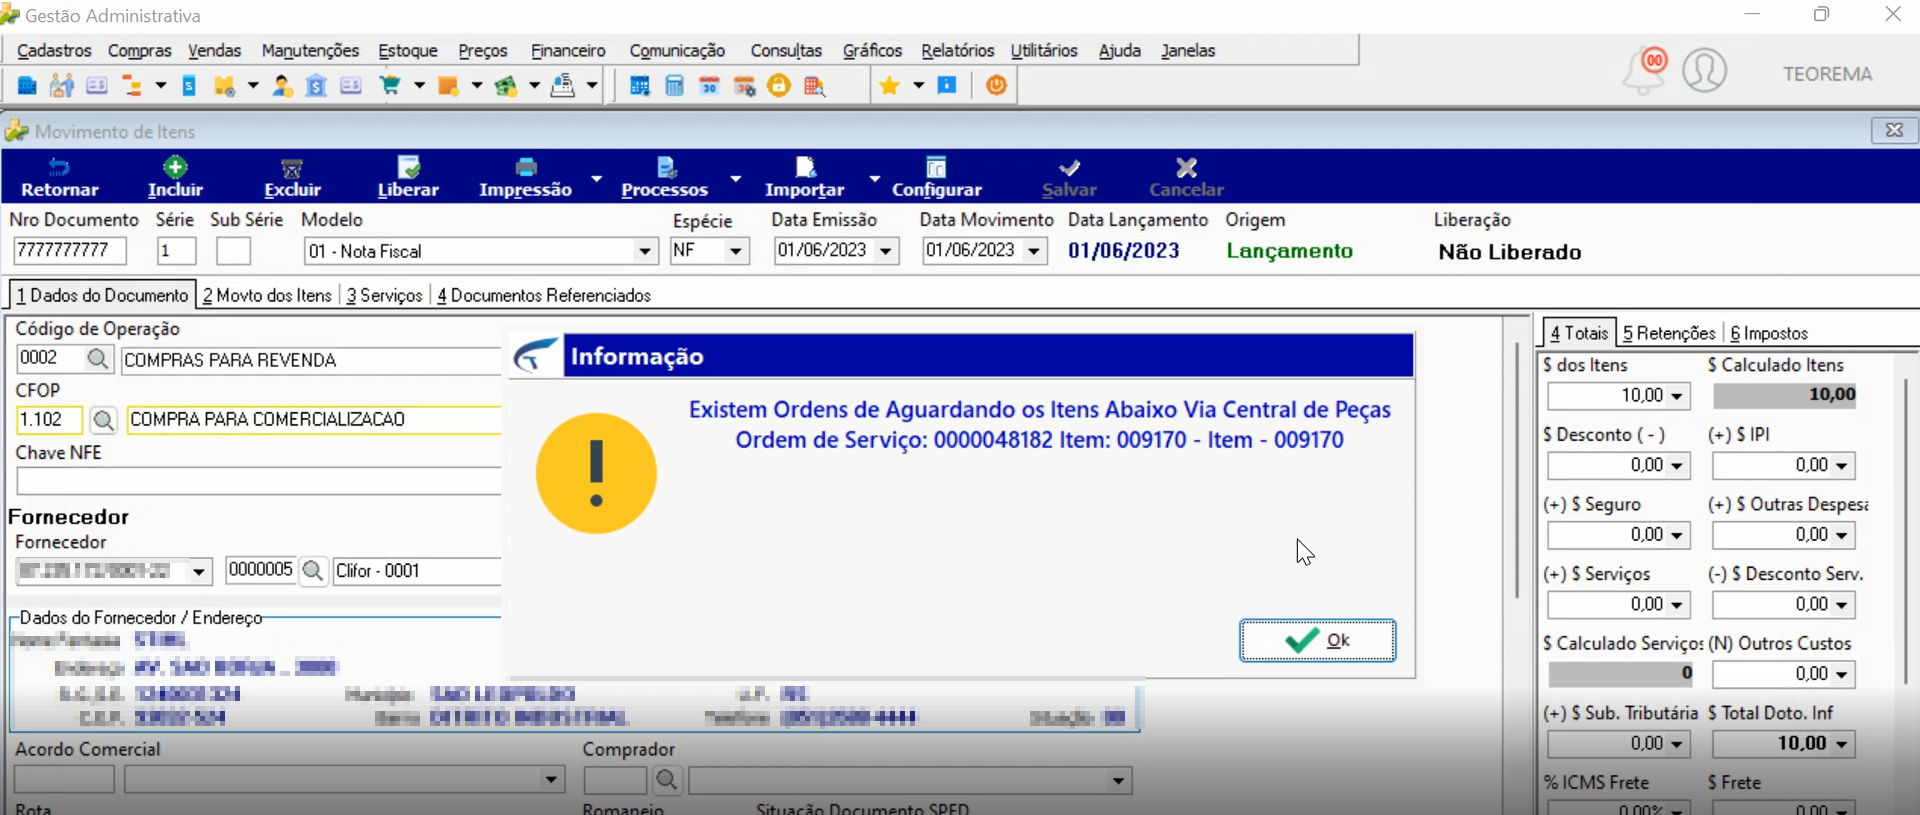Screen dimensions: 1920x815
Task: Switch to 6 Impostos tab
Action: click(1769, 333)
